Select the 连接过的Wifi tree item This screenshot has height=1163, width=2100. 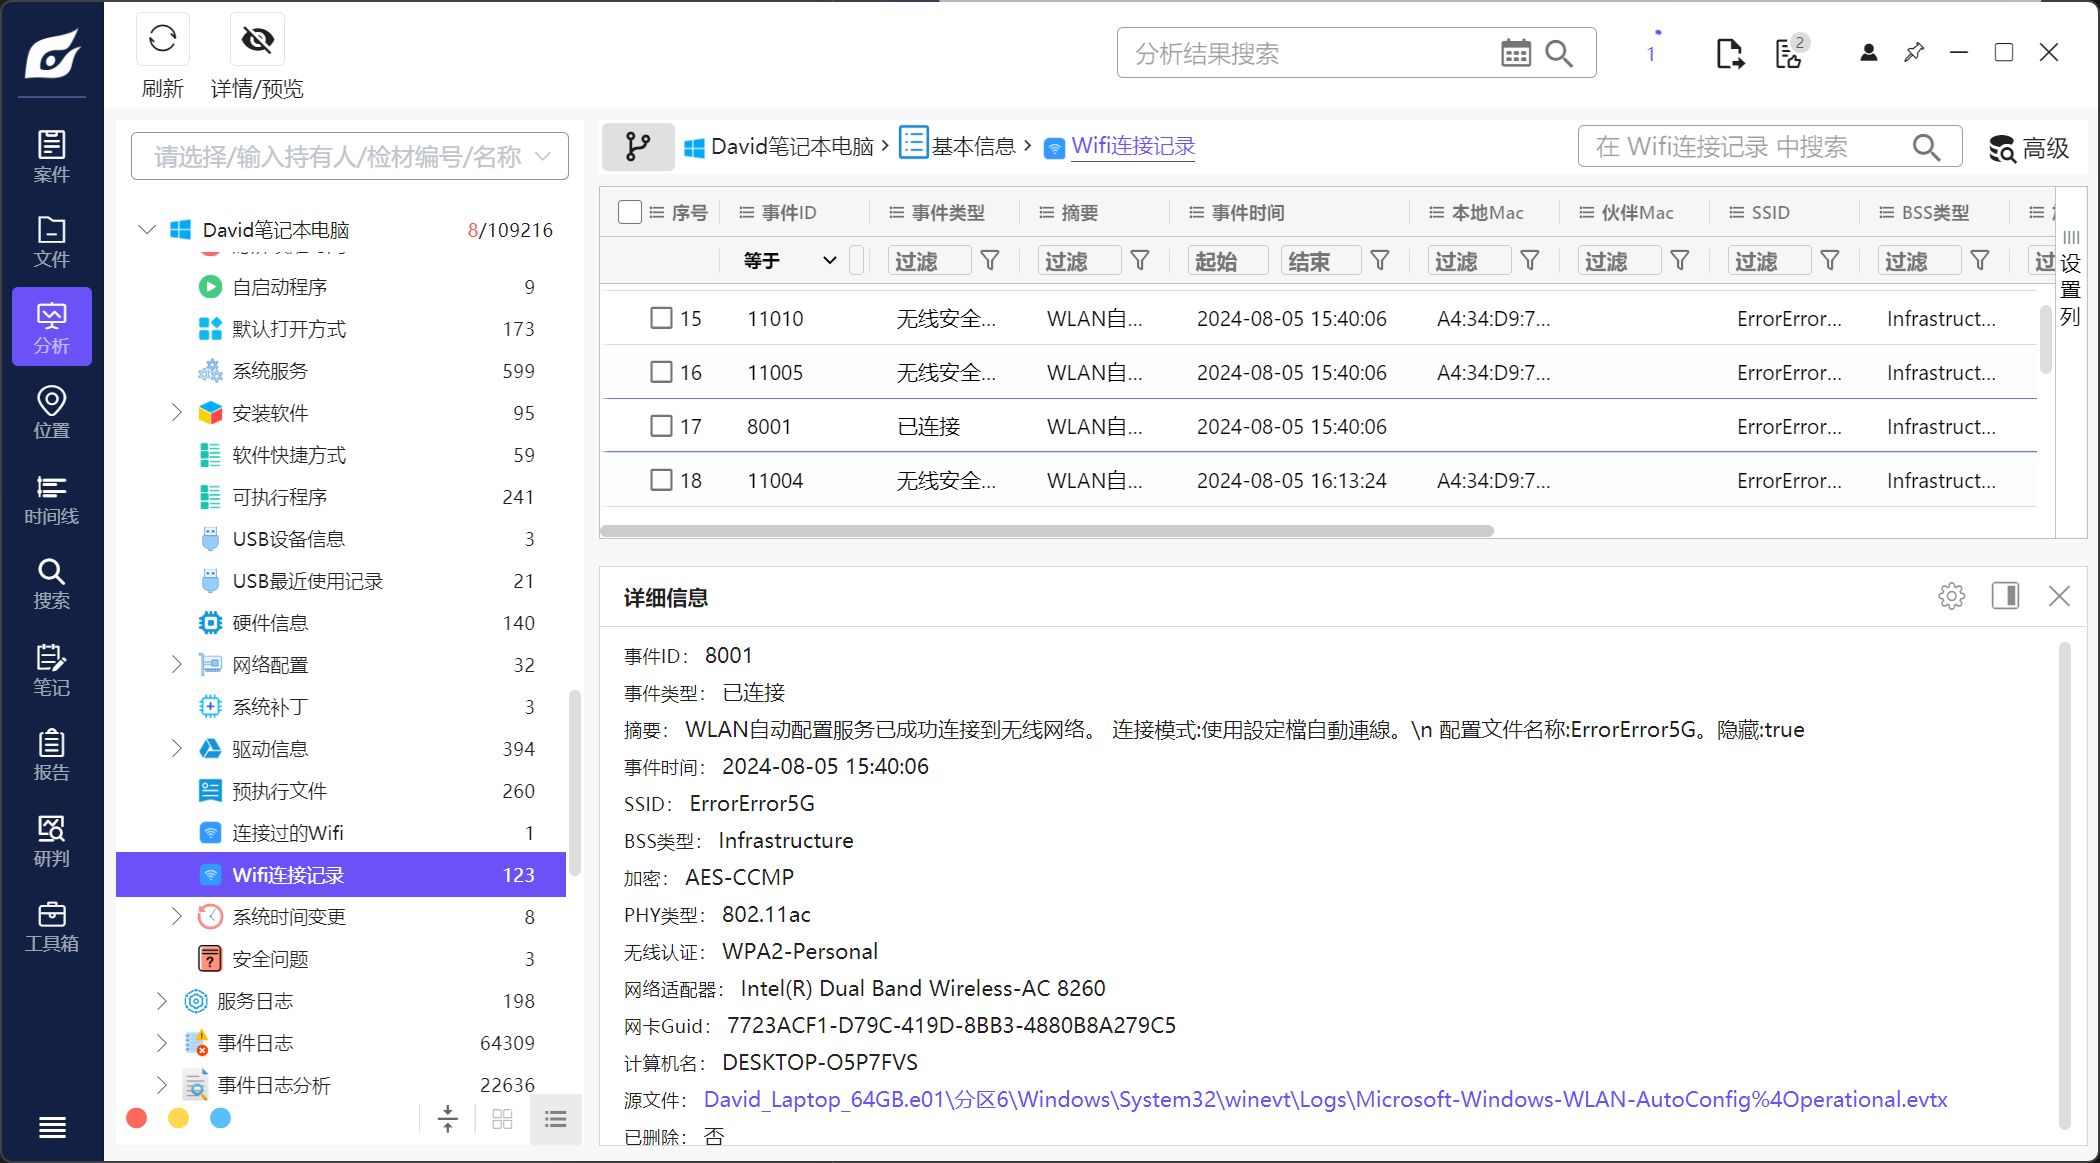point(288,832)
